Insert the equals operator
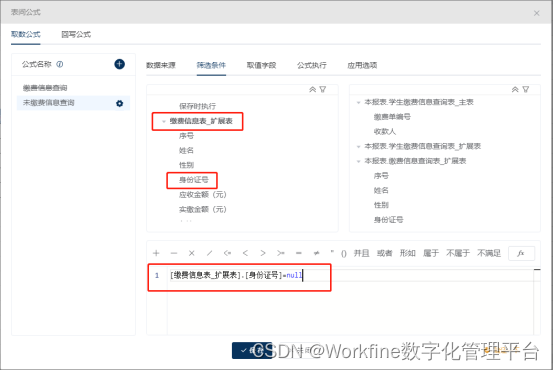This screenshot has height=370, width=554. click(x=299, y=253)
